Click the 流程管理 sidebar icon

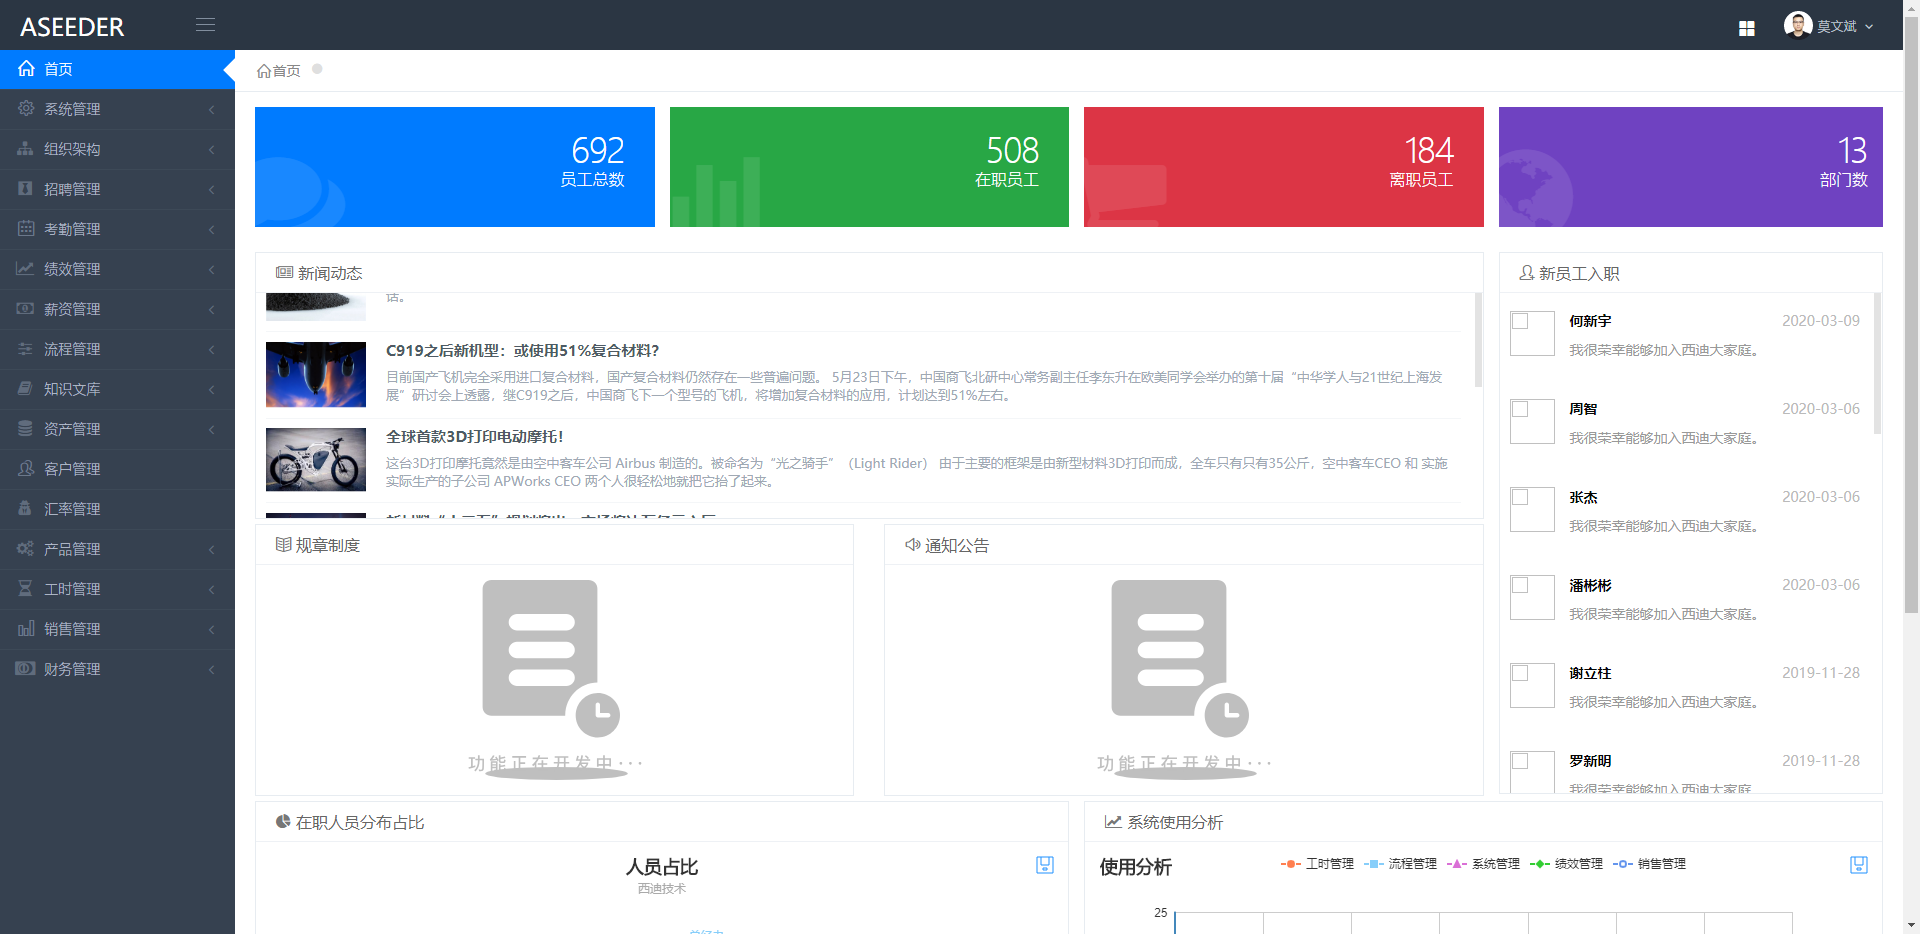26,348
